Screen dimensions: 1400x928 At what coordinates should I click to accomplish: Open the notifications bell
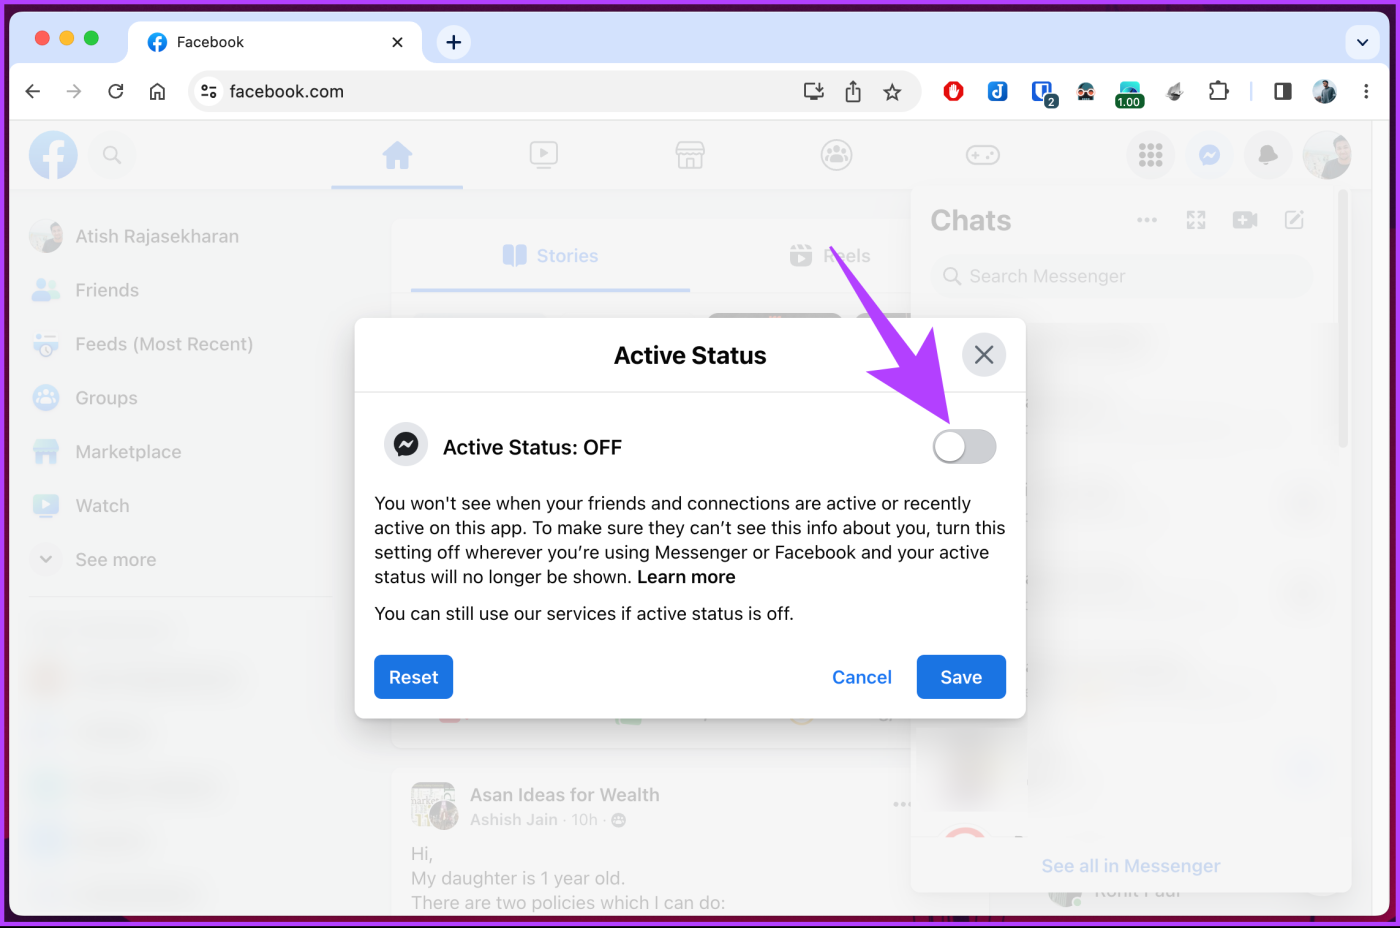click(x=1267, y=155)
